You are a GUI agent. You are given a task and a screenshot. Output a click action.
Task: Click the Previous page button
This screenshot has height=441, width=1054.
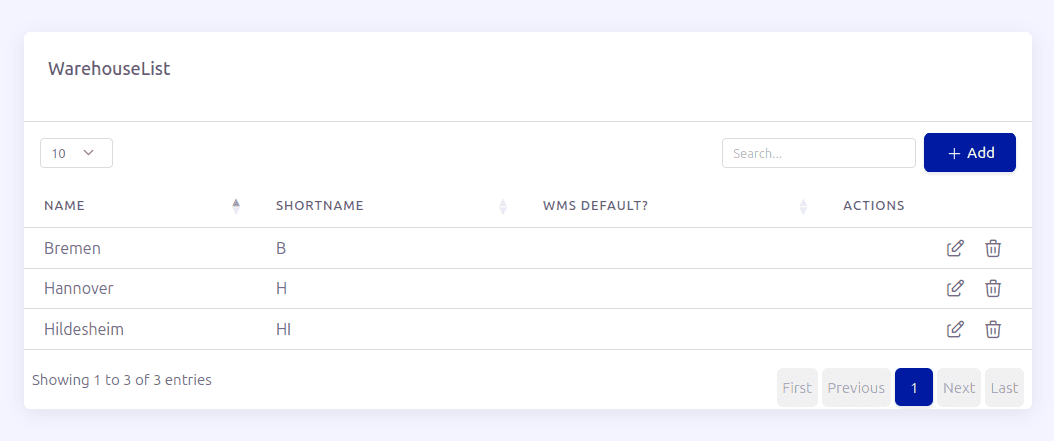click(x=856, y=387)
